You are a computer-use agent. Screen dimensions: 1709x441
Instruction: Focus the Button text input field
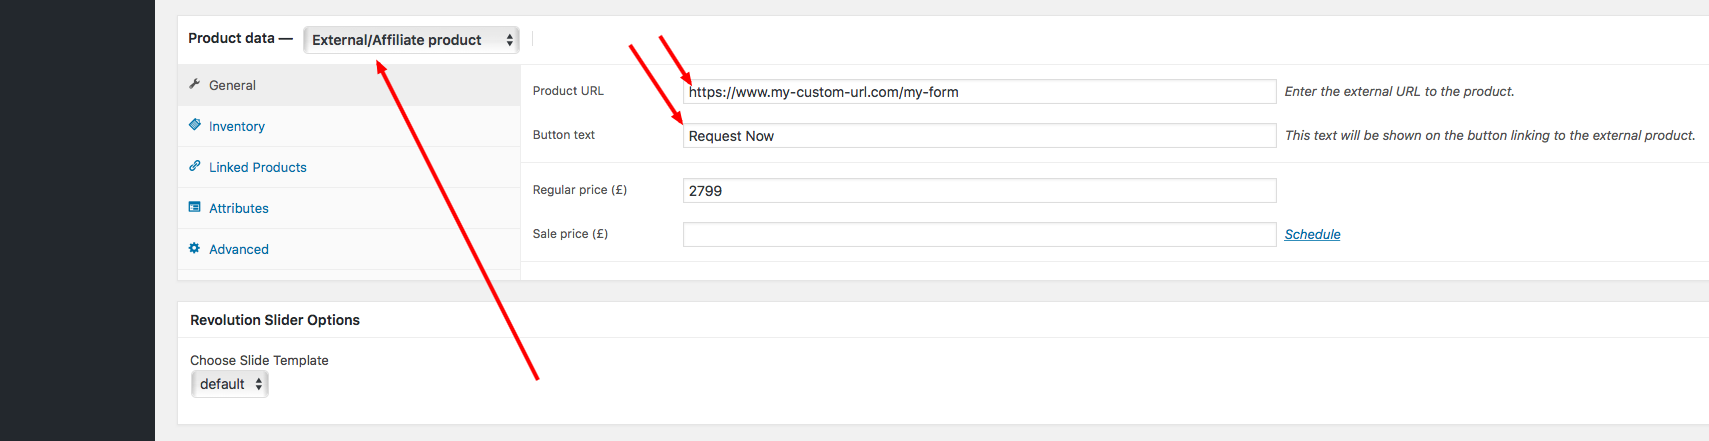point(979,135)
